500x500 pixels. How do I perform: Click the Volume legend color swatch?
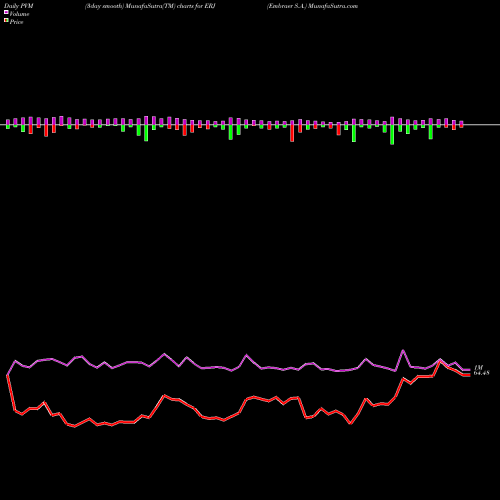[x=6, y=13]
